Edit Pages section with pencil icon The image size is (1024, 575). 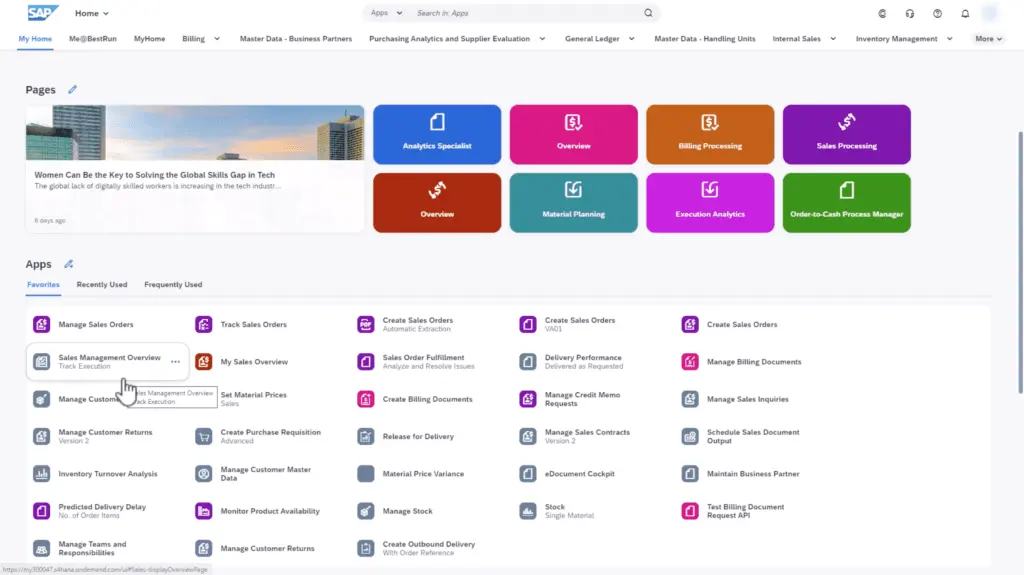pyautogui.click(x=72, y=90)
